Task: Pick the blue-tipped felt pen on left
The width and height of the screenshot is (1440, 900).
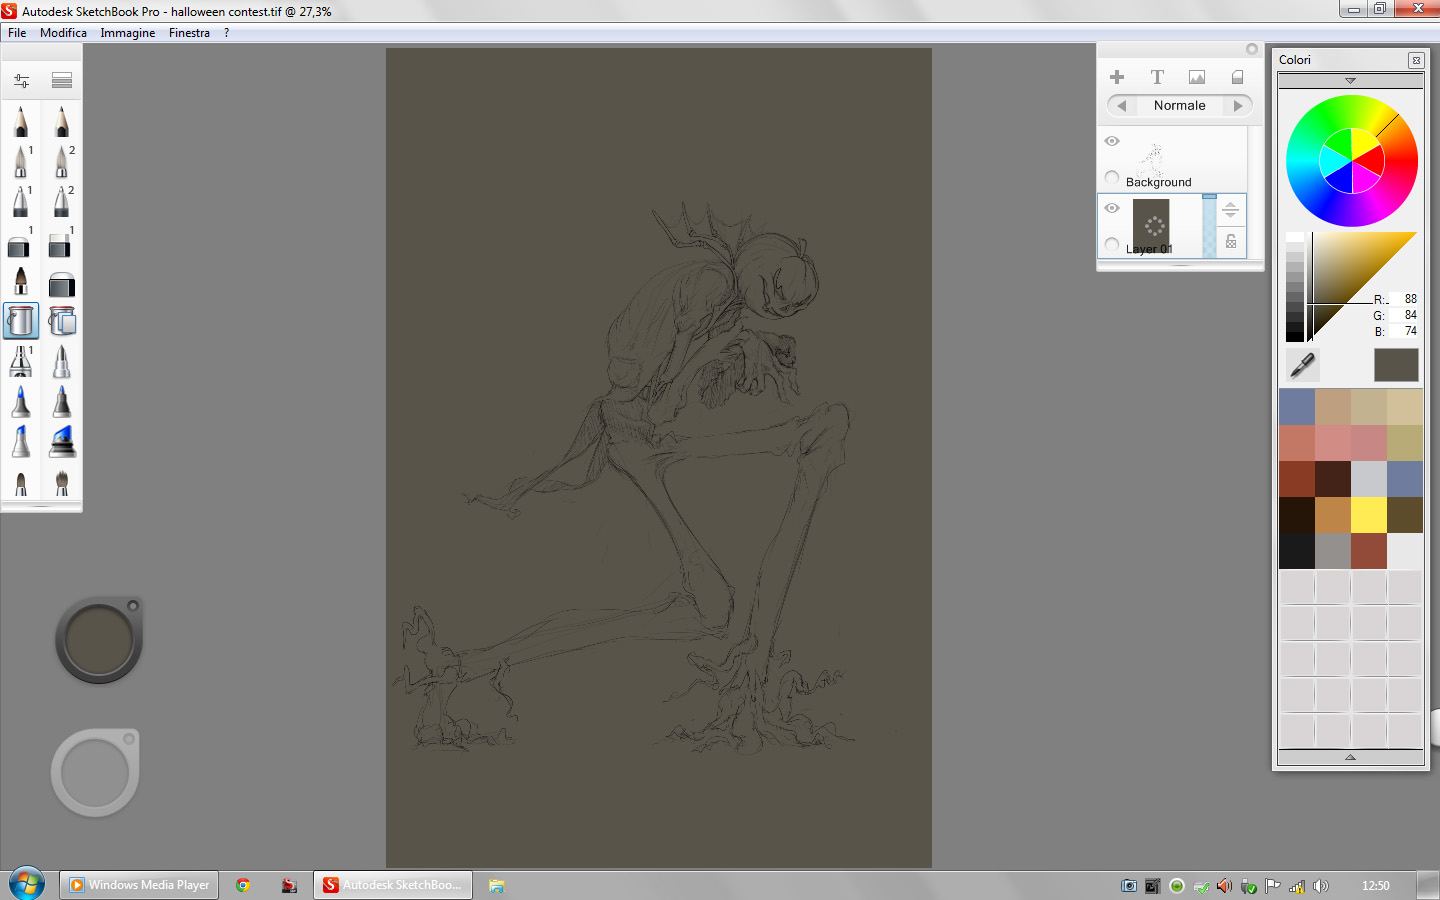Action: [x=21, y=401]
